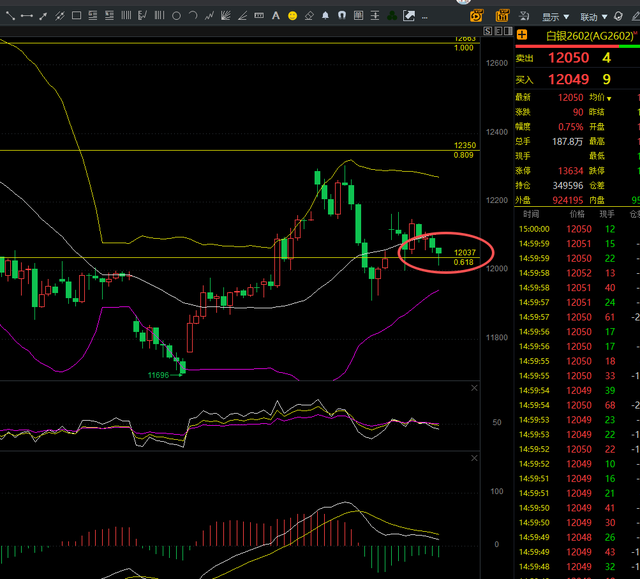Click the 12037 Fibonacci price label

[464, 253]
